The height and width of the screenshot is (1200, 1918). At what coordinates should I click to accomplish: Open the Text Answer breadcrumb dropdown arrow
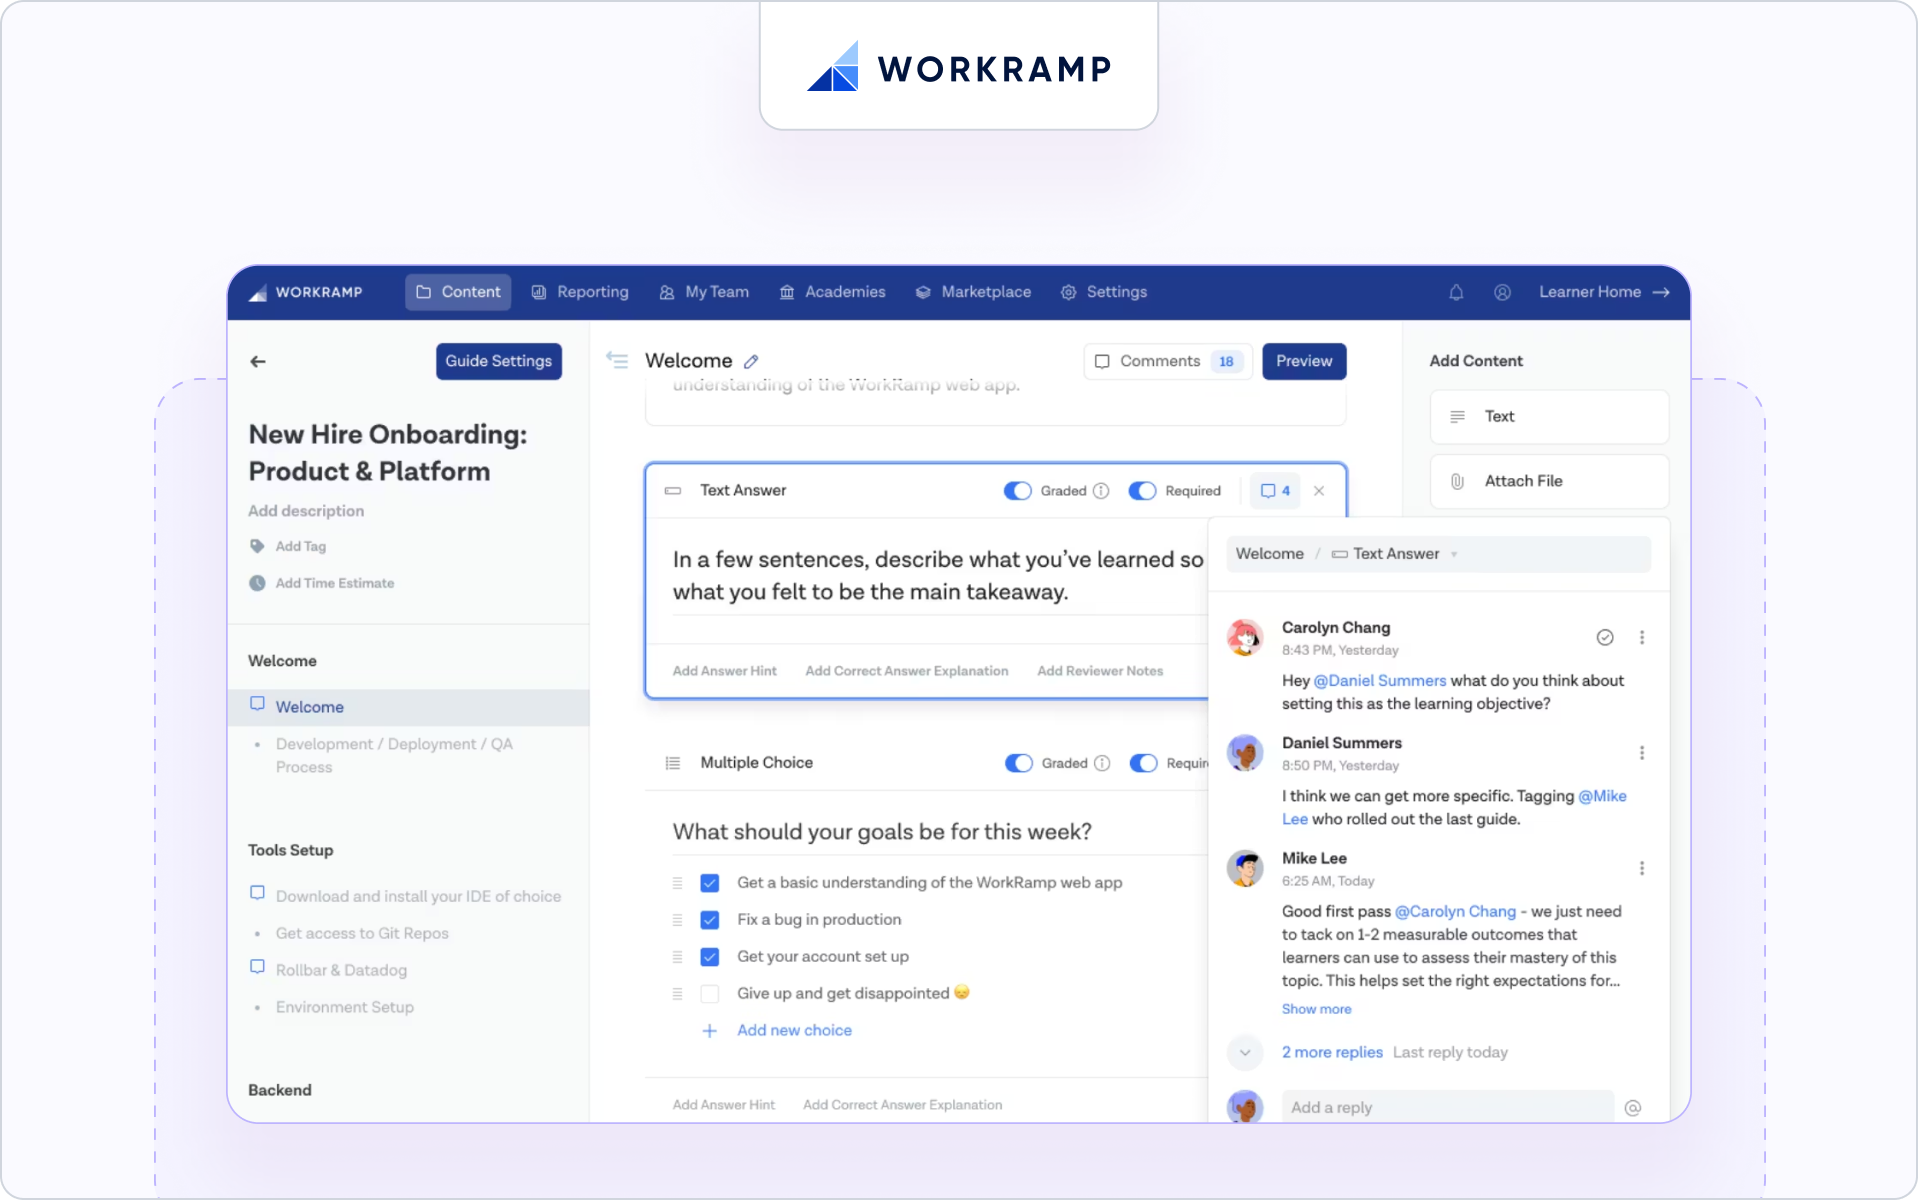[1454, 554]
